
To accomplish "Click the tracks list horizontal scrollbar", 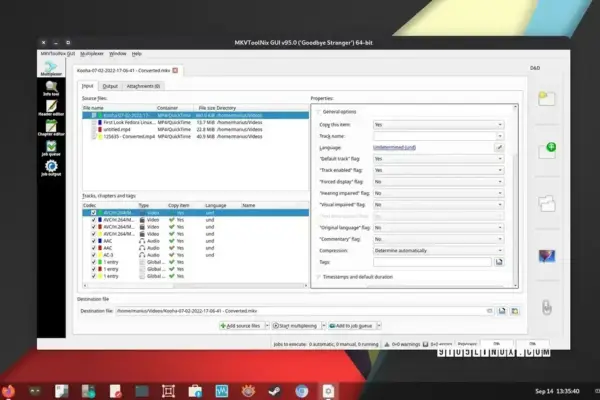I will (x=195, y=286).
